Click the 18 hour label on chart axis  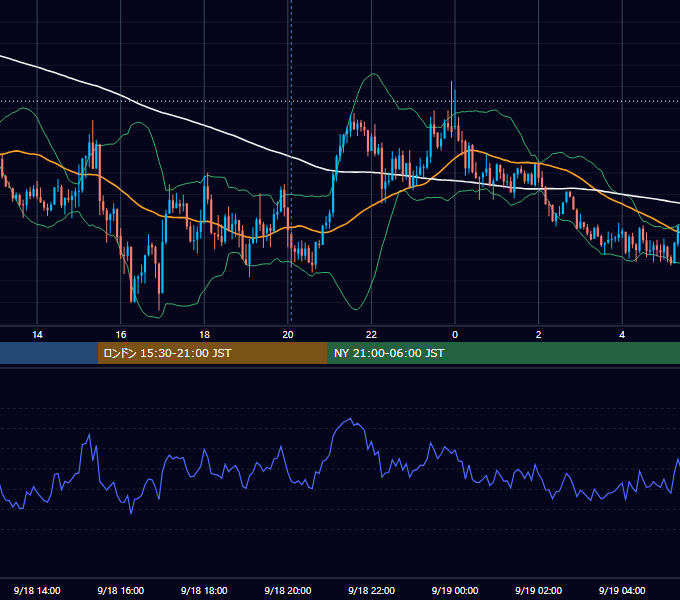click(x=204, y=335)
